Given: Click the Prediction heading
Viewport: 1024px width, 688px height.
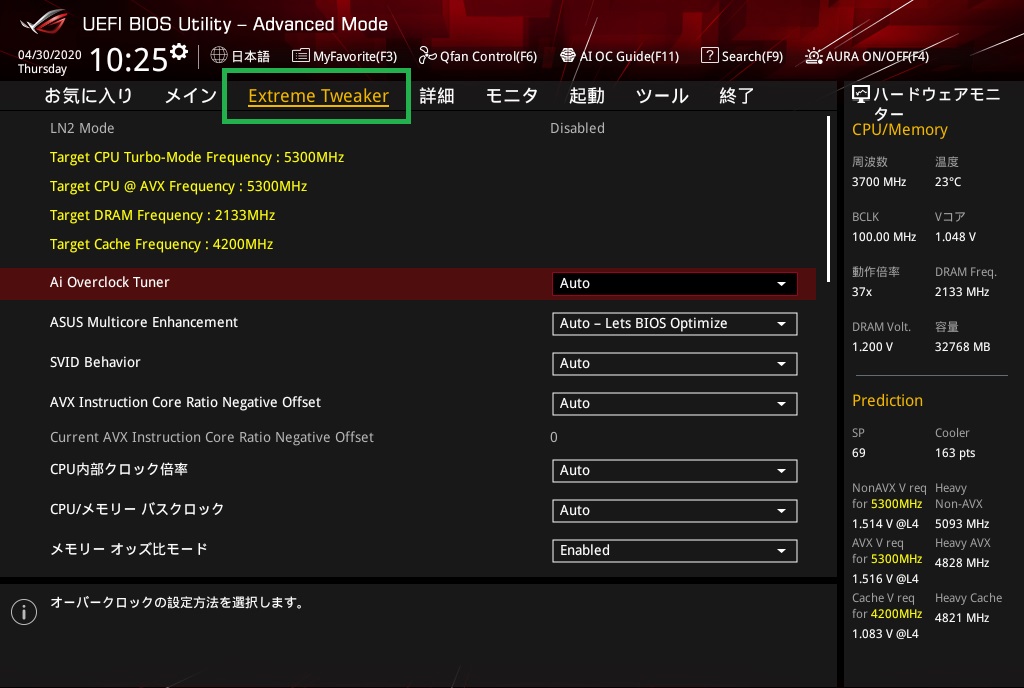Looking at the screenshot, I should point(887,400).
